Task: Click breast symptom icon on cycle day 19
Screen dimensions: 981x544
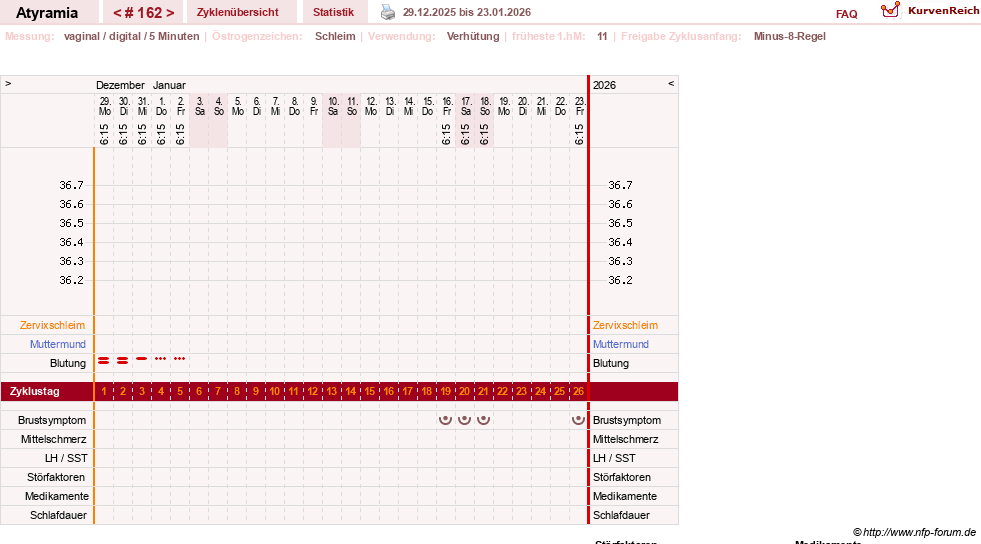Action: coord(445,420)
